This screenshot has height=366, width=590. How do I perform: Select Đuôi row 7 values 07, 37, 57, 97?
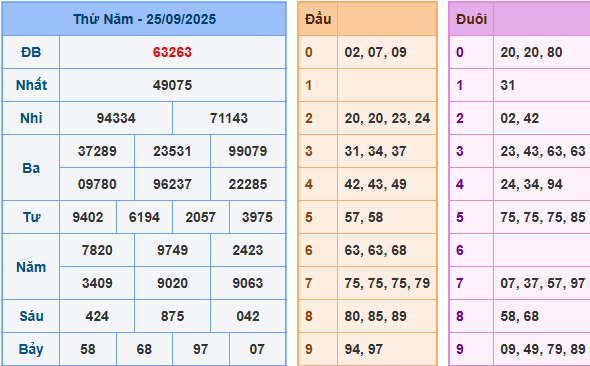pos(543,283)
